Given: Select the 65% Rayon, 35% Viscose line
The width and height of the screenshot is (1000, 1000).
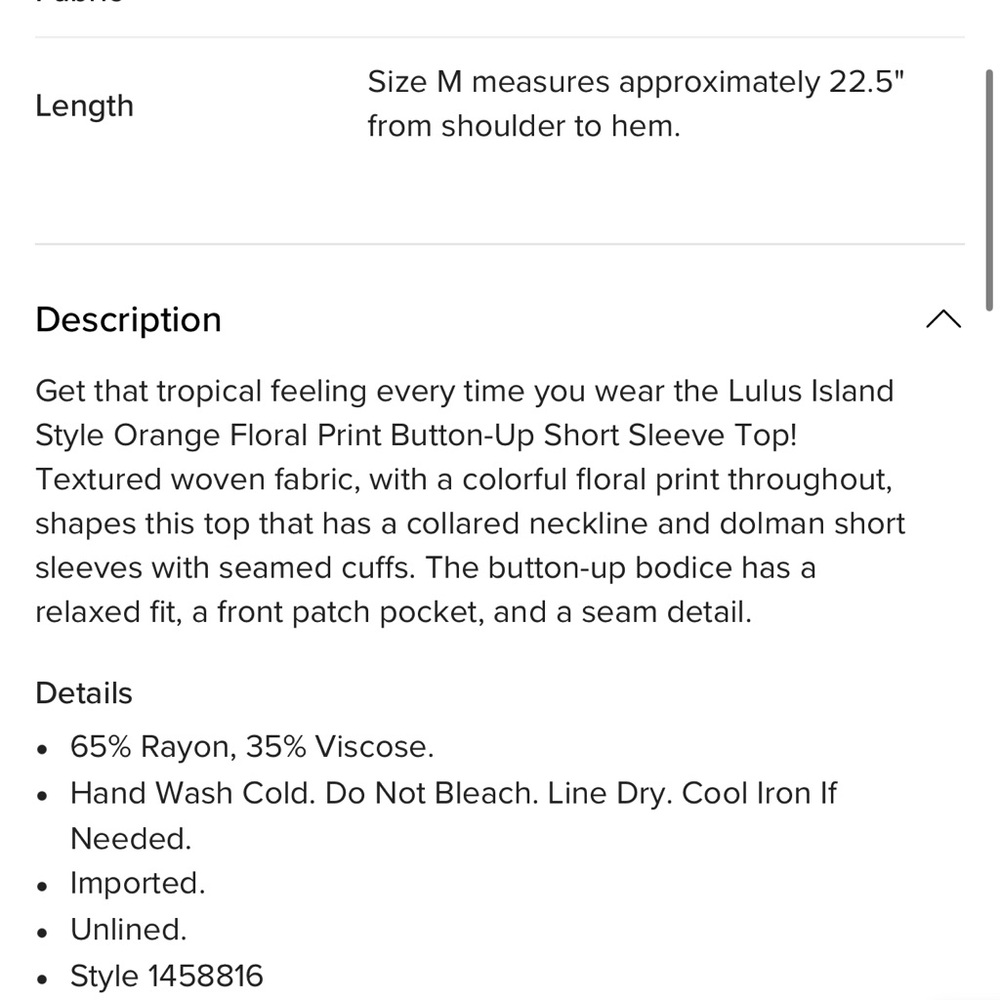Looking at the screenshot, I should 252,747.
